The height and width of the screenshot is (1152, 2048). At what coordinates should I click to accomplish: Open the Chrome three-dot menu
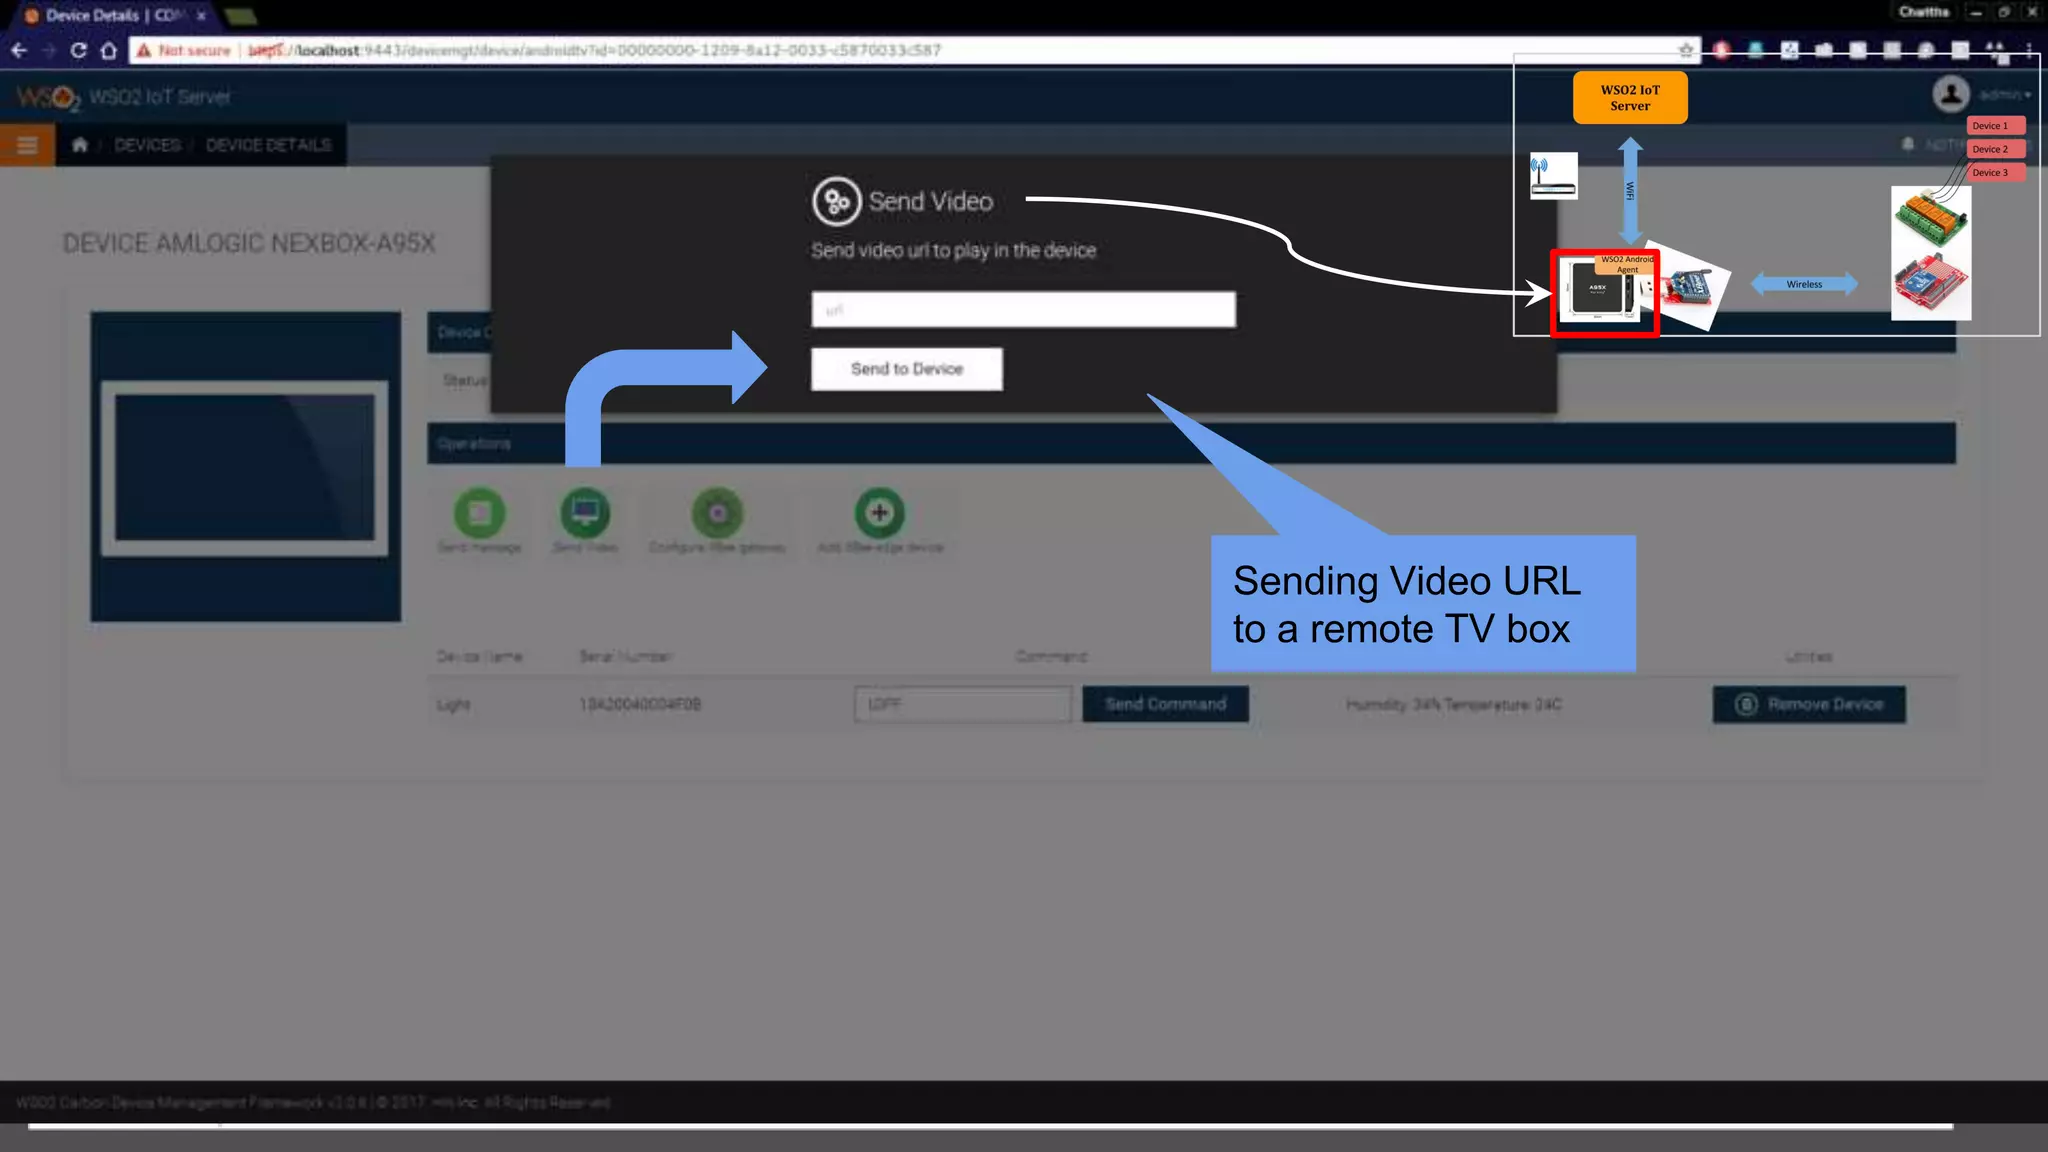(2029, 50)
